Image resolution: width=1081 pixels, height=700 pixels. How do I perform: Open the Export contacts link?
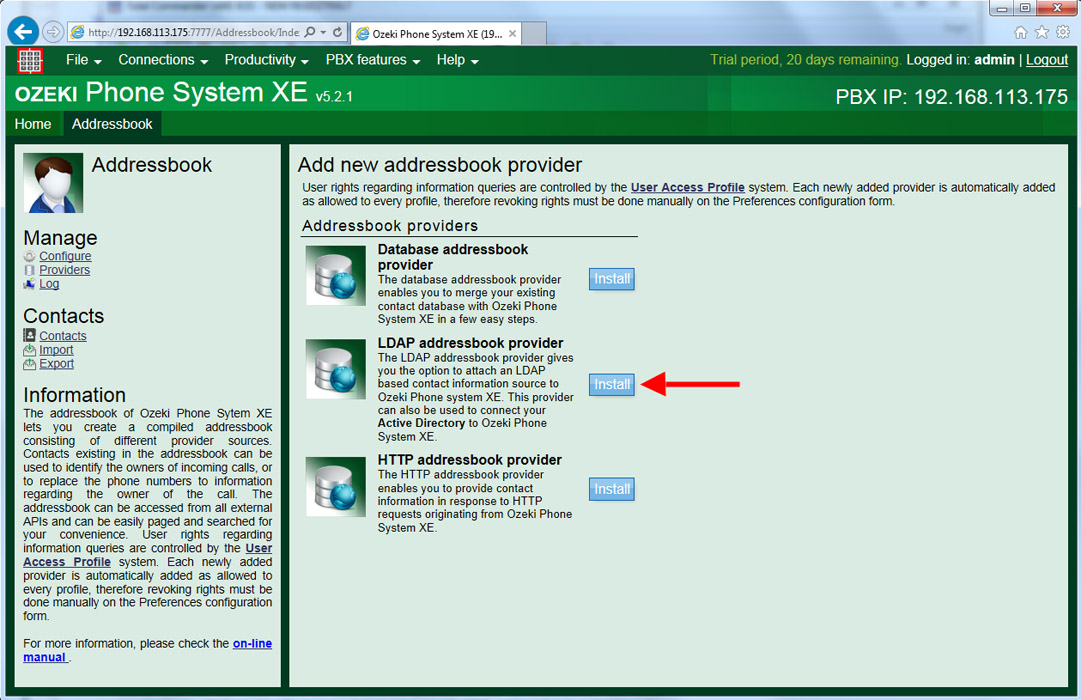pos(56,363)
